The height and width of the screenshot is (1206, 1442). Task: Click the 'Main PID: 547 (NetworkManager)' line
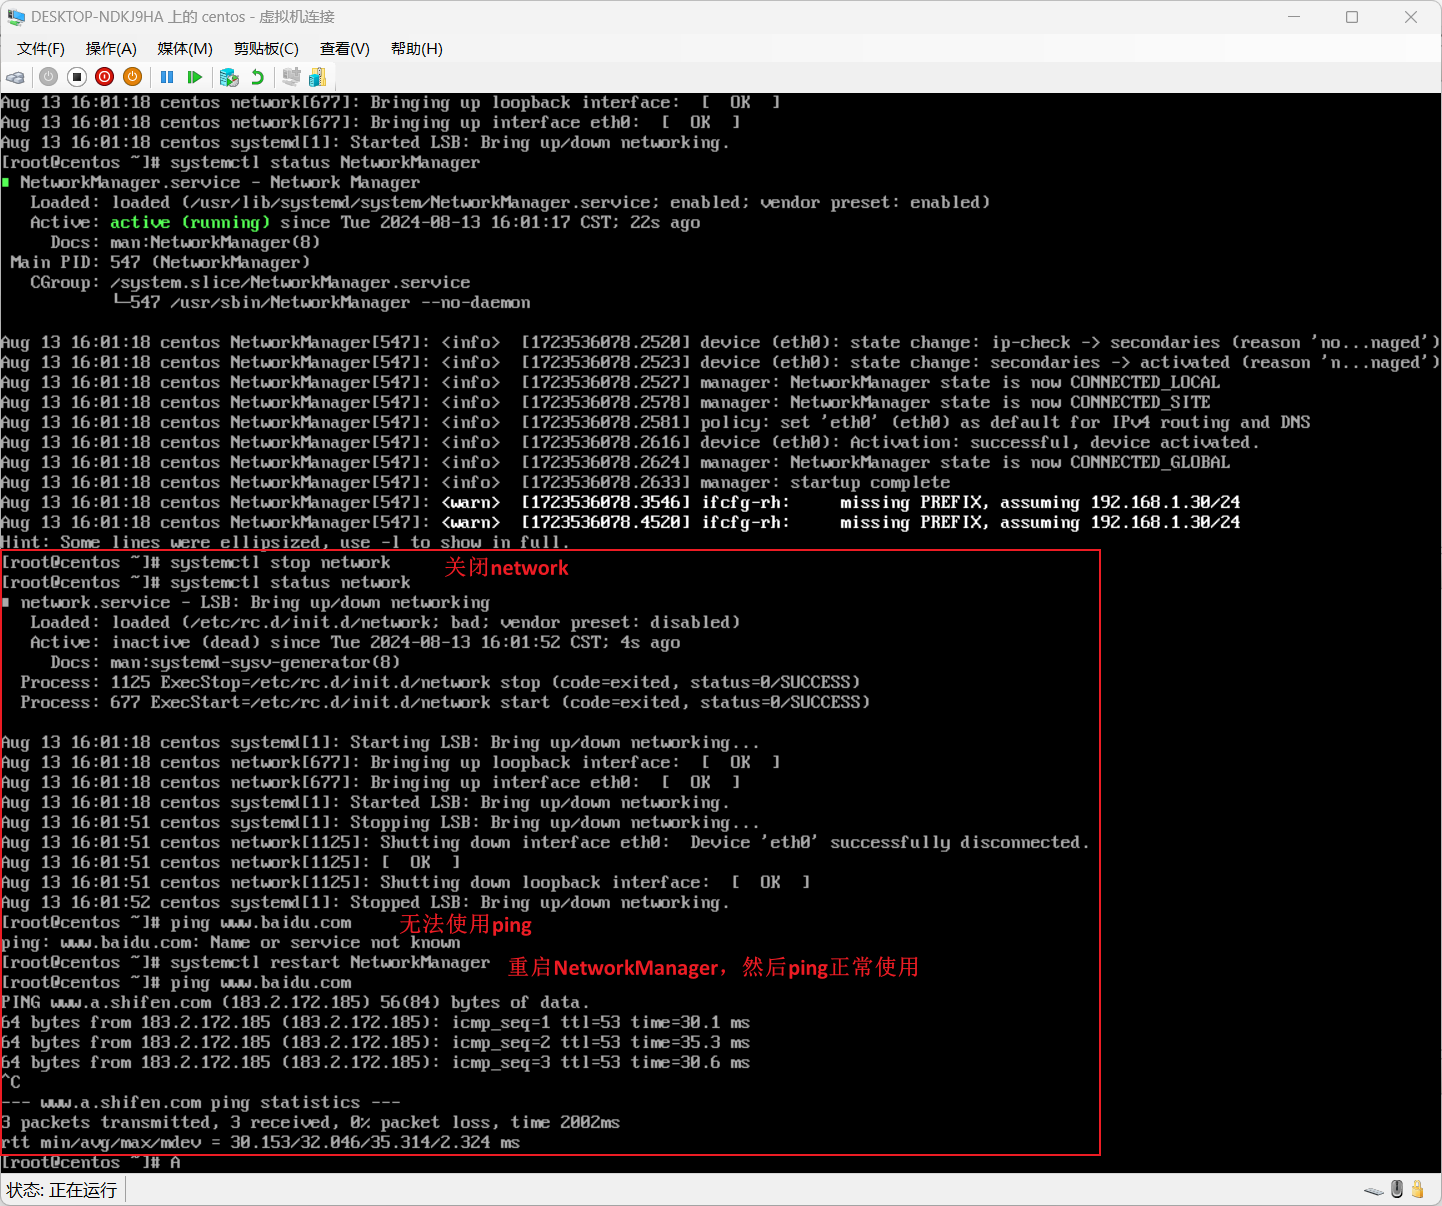160,262
